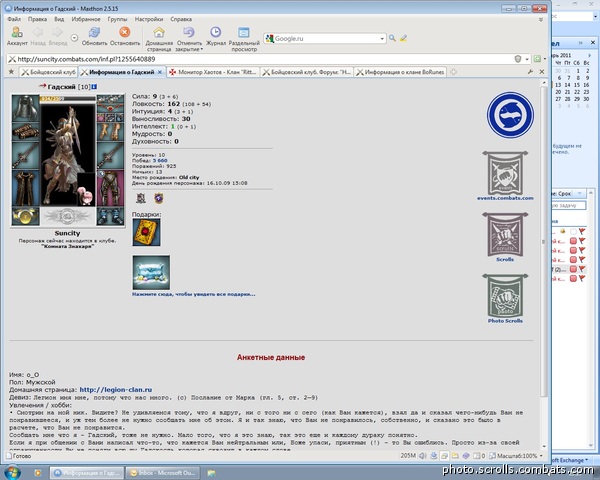The image size is (600, 480).
Task: Click the search magnifier icon
Action: tap(392, 38)
